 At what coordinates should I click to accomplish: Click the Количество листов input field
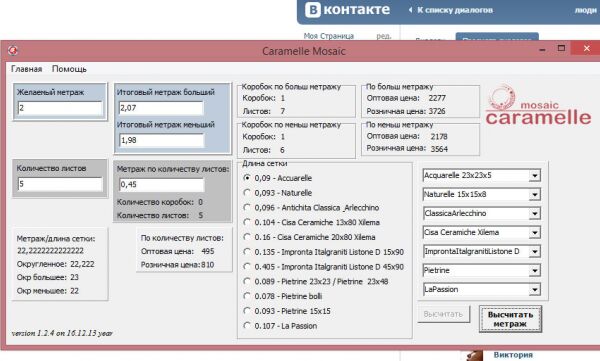(x=60, y=184)
